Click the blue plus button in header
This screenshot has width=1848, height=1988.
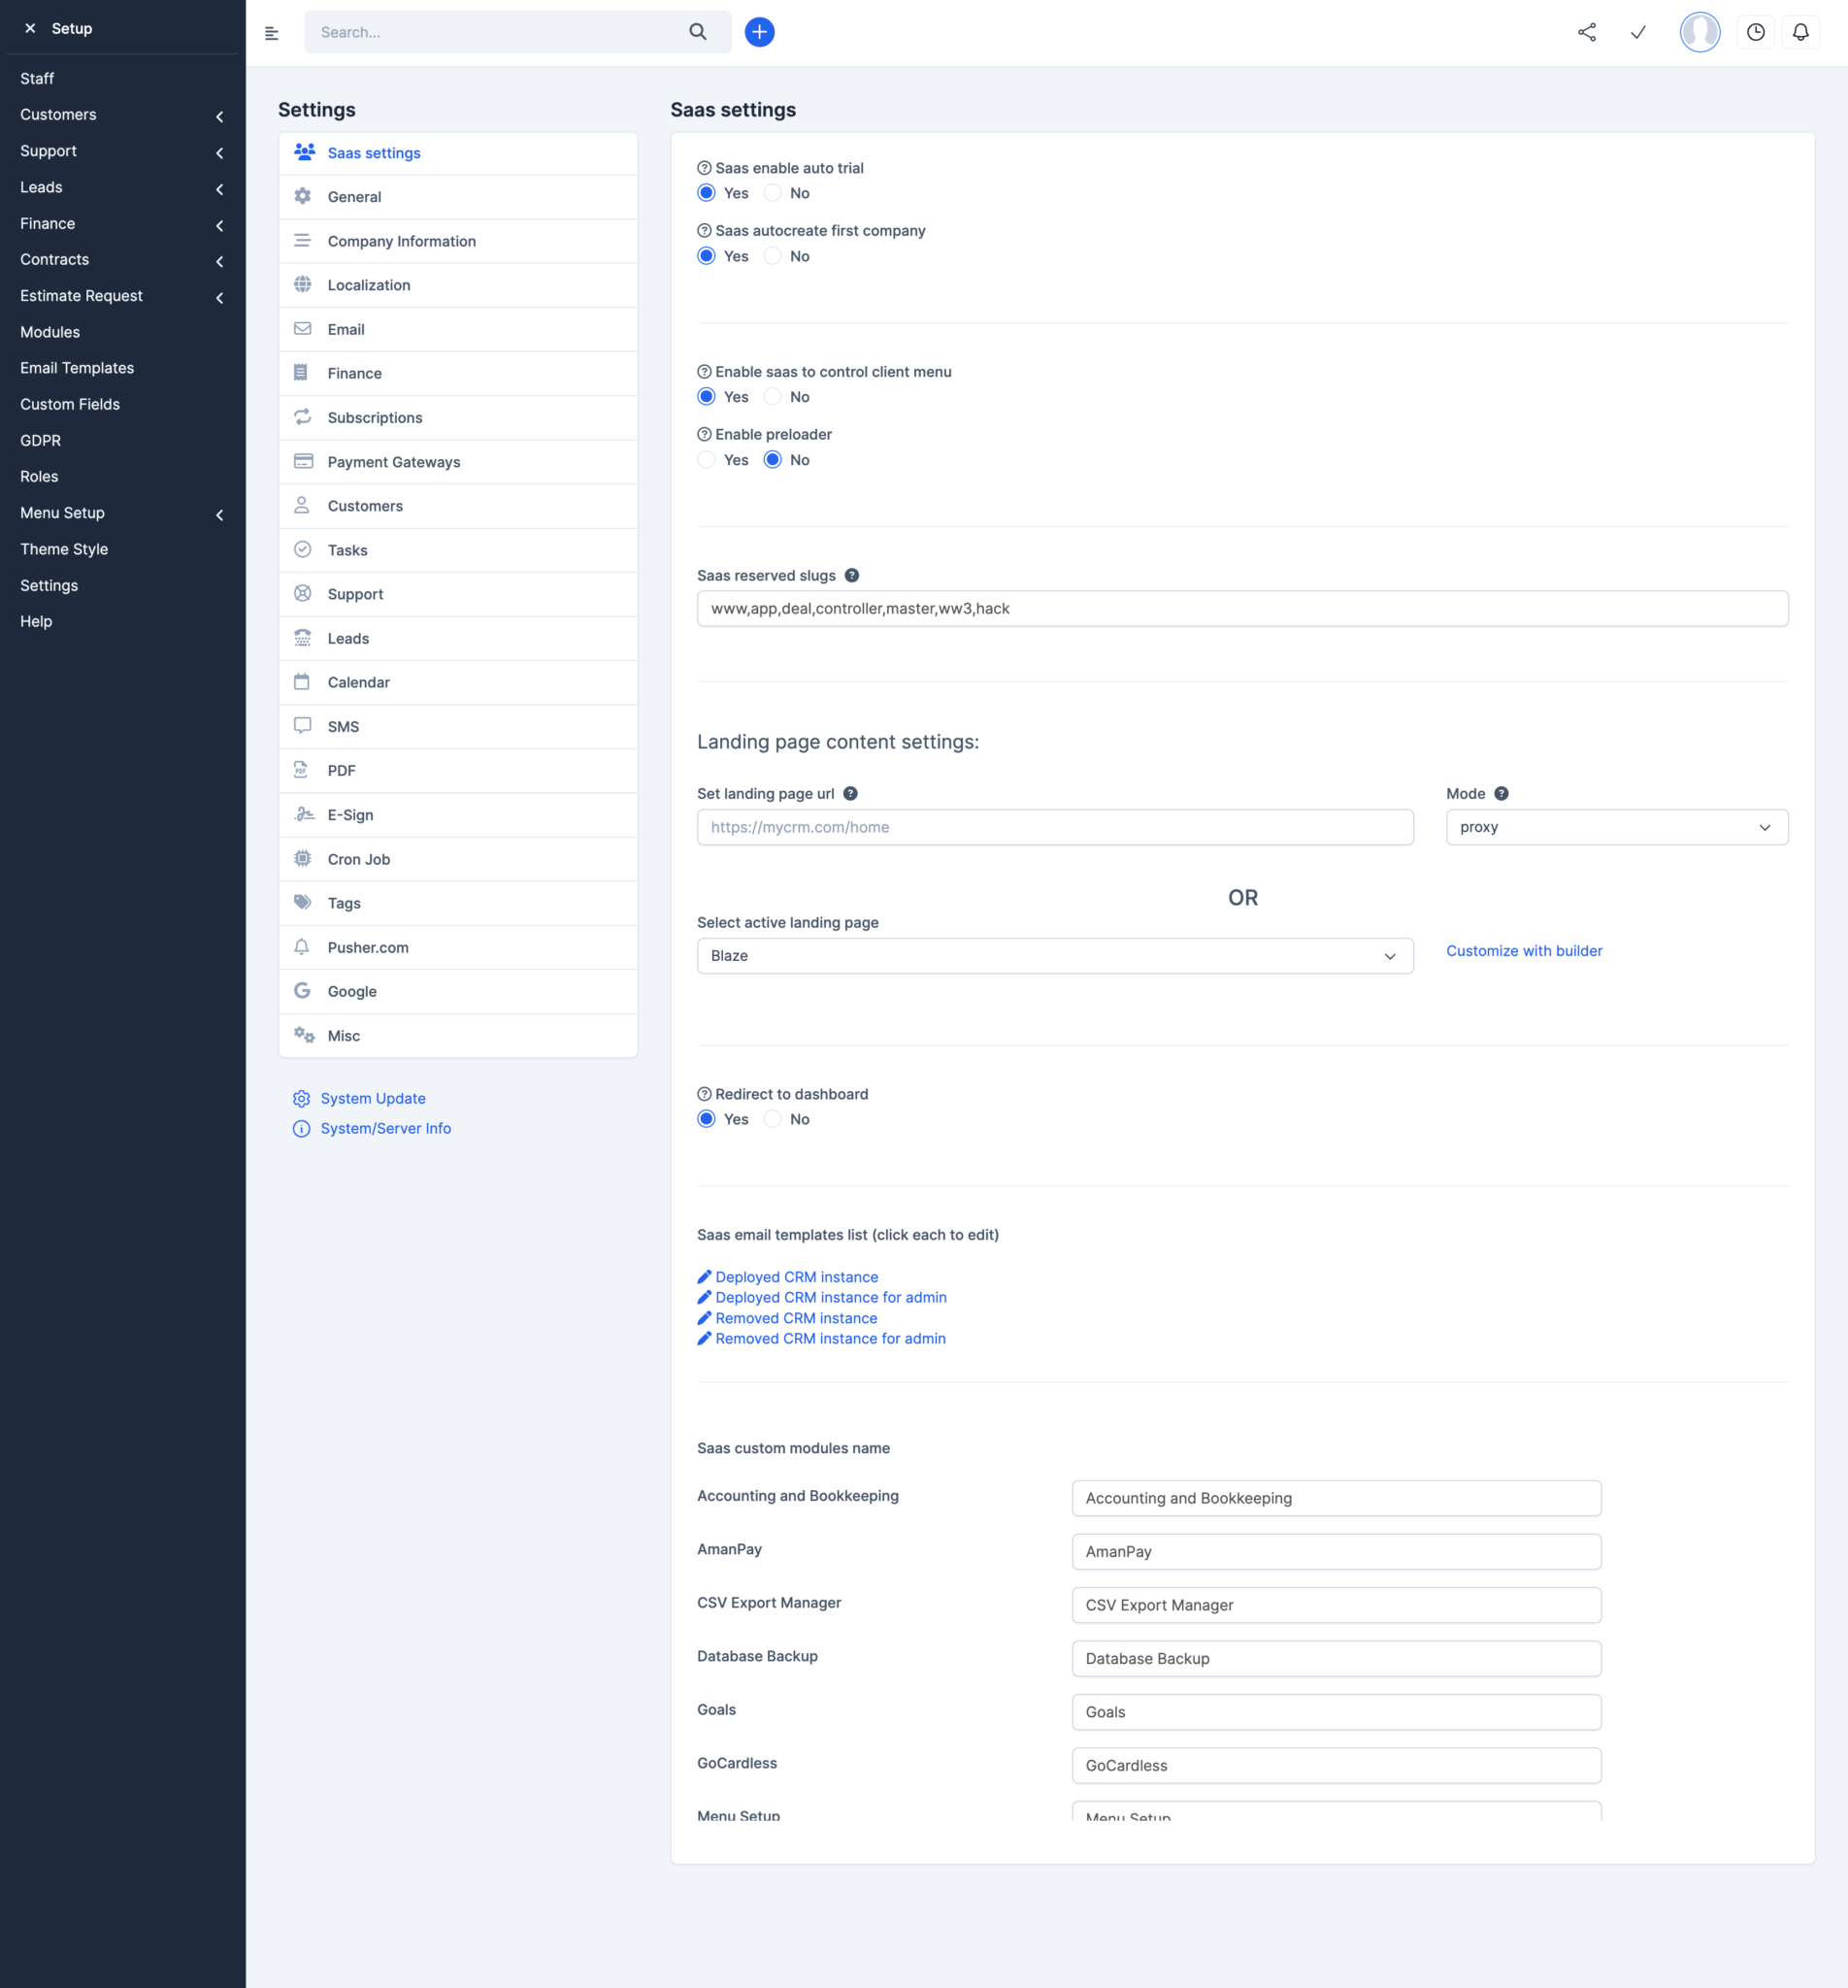[759, 31]
